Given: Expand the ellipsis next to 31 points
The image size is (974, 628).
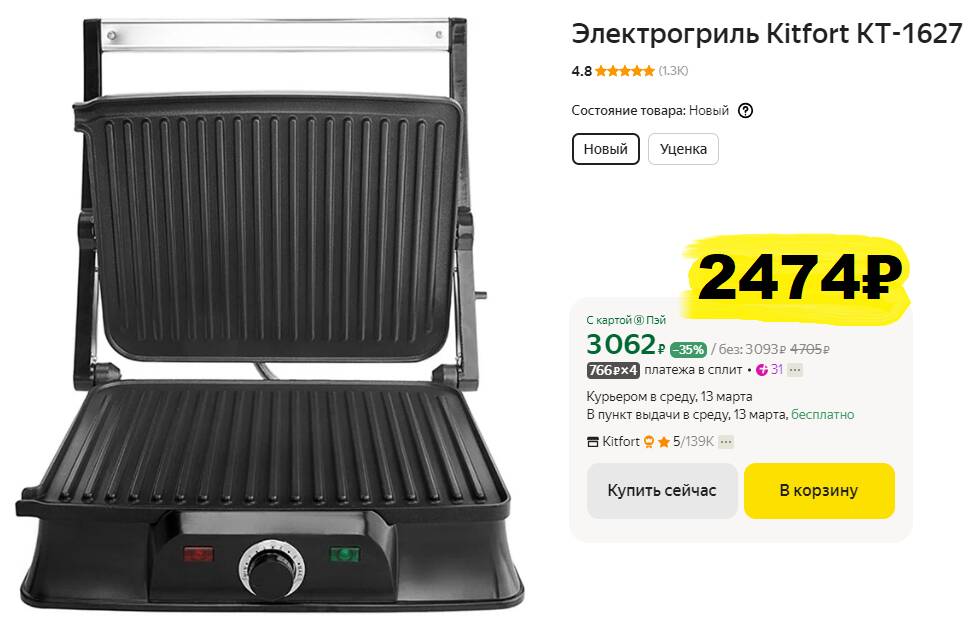Looking at the screenshot, I should [795, 370].
